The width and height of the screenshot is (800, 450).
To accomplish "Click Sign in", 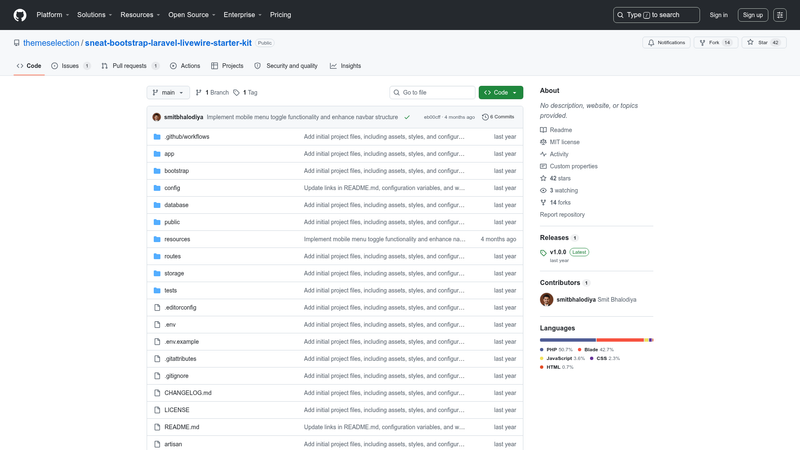I will point(718,15).
